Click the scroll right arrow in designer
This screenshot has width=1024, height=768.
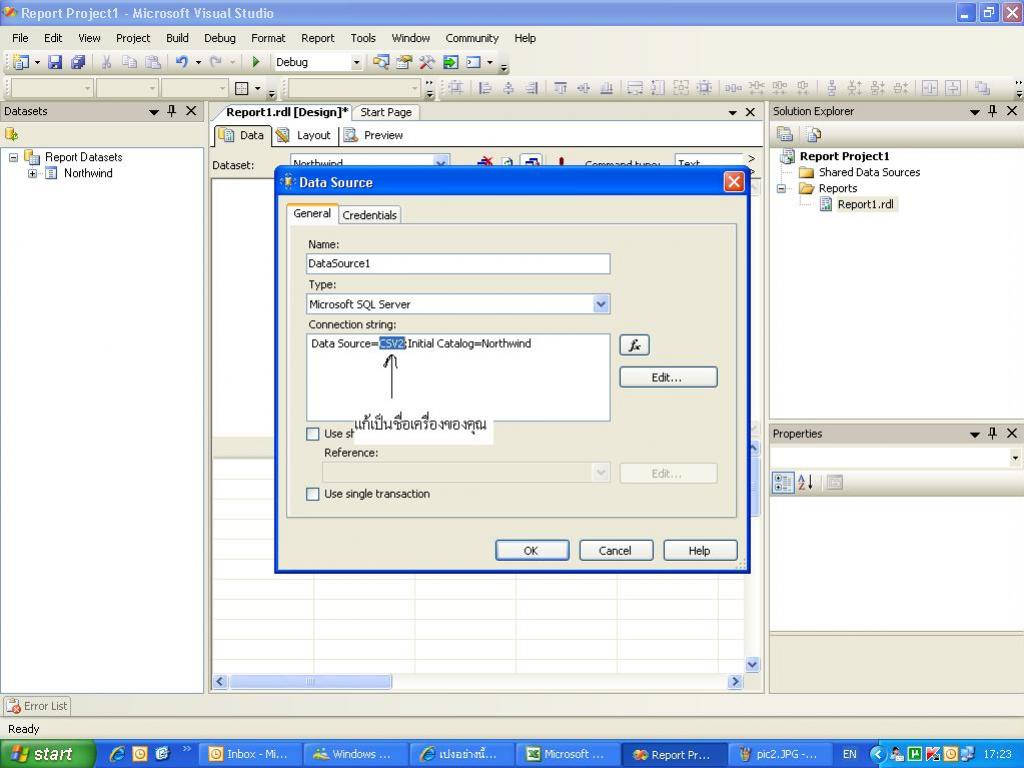(735, 682)
